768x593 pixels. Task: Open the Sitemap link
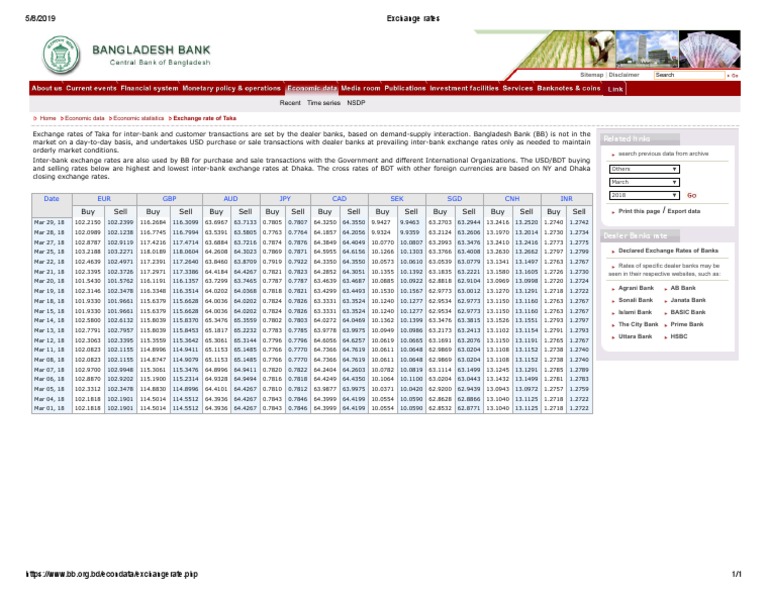pos(591,75)
